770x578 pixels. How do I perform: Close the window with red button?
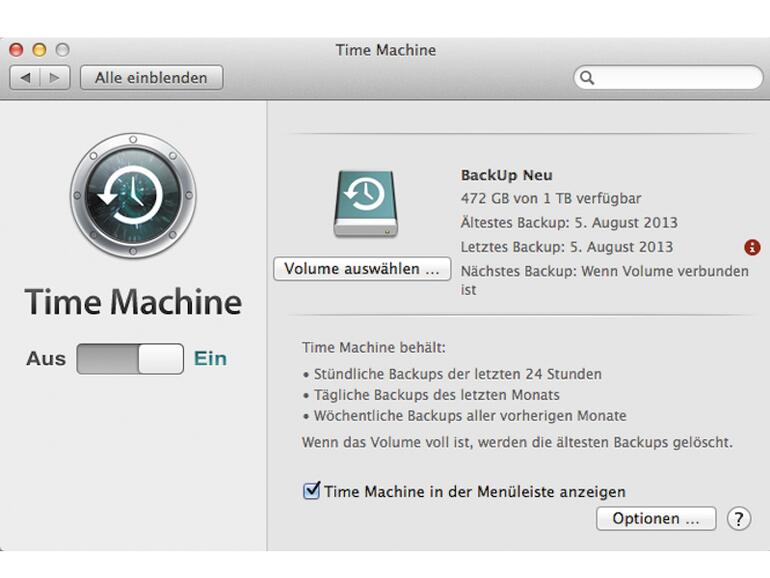[16, 50]
